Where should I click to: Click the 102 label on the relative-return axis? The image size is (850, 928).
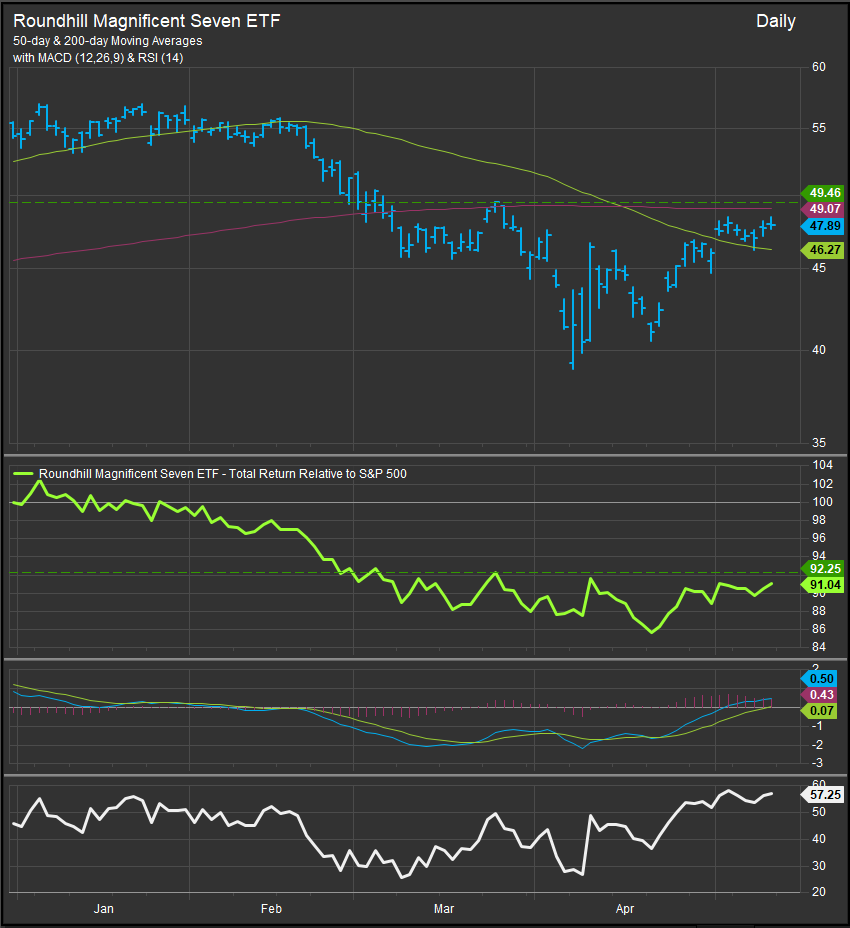[x=822, y=484]
